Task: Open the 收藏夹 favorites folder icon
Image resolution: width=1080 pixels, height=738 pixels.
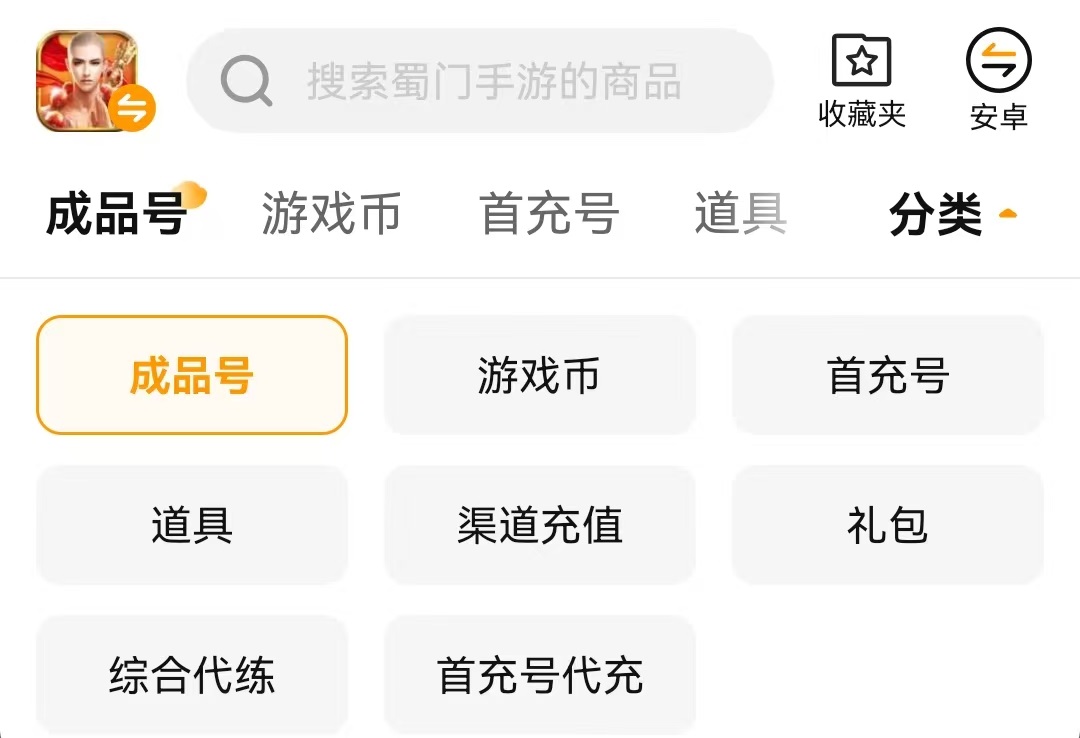Action: (x=861, y=64)
